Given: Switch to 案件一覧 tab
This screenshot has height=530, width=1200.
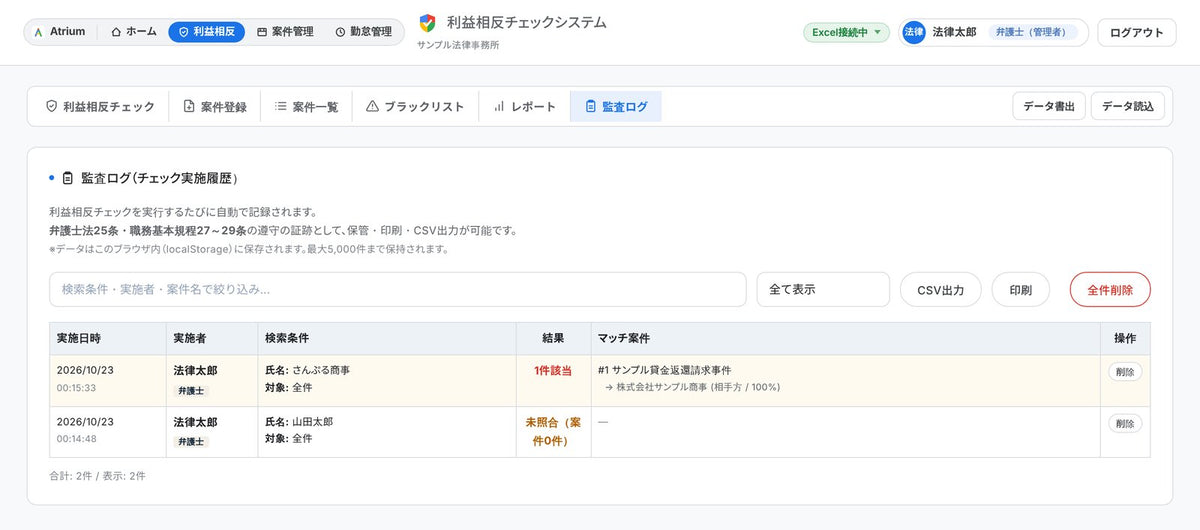Looking at the screenshot, I should pos(307,106).
